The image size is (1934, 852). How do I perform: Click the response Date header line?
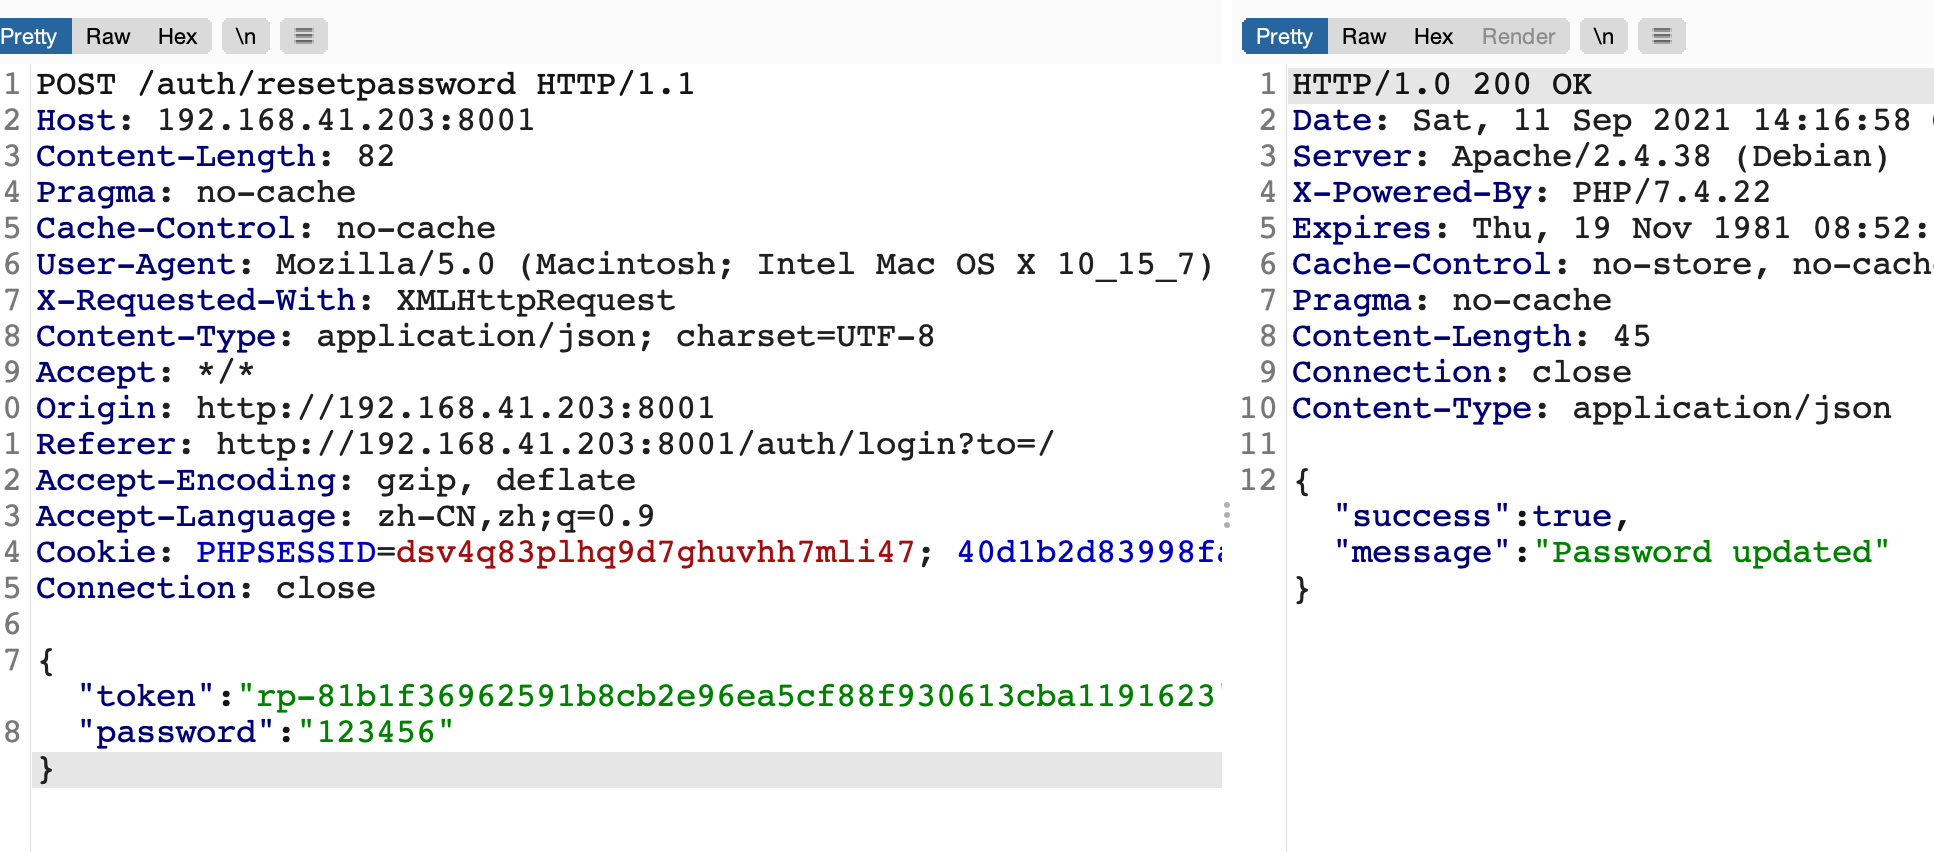click(x=1612, y=120)
